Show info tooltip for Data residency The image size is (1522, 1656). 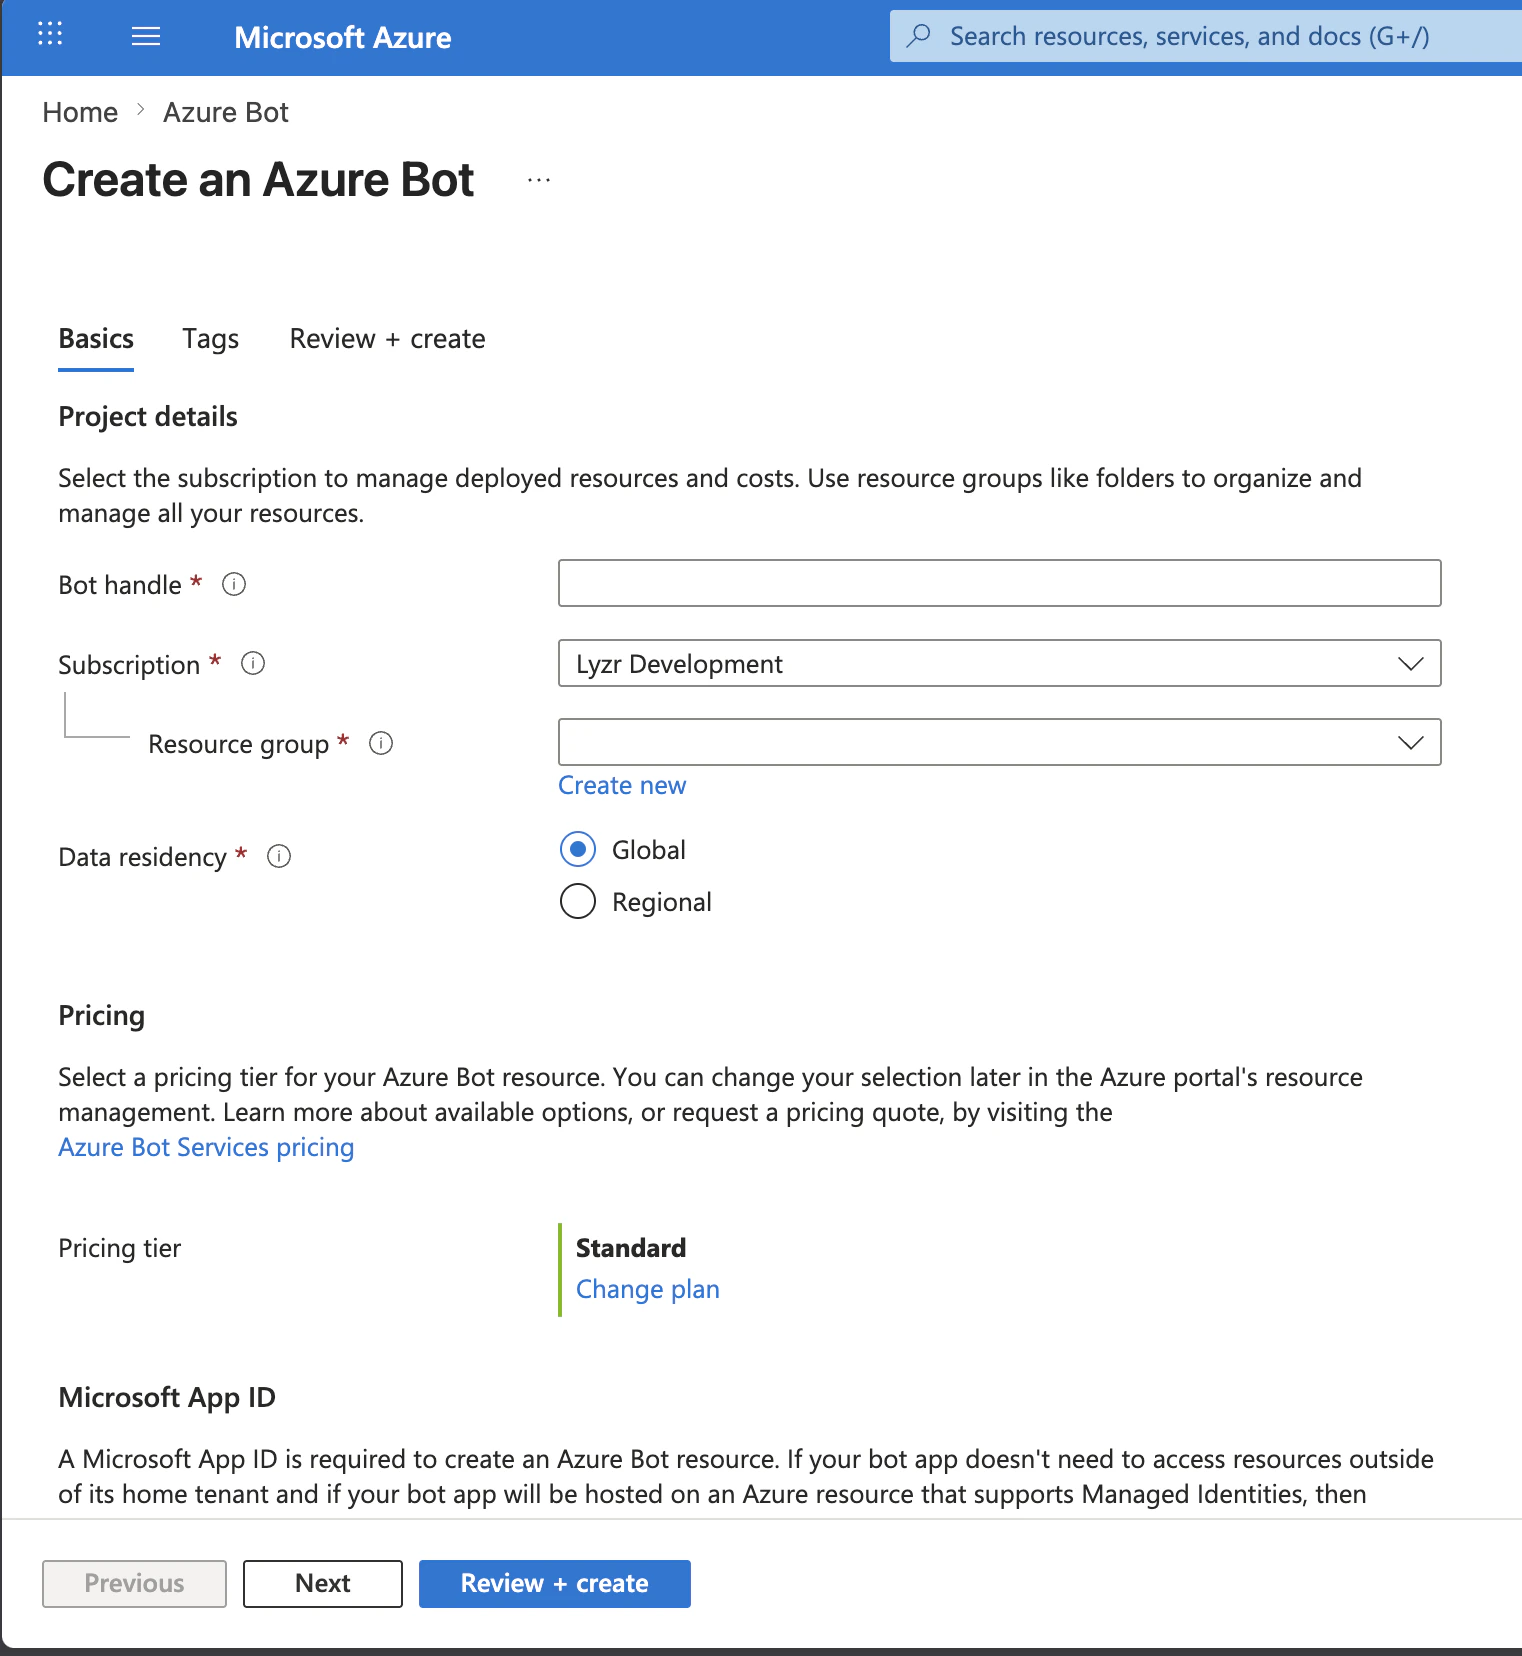[x=279, y=856]
